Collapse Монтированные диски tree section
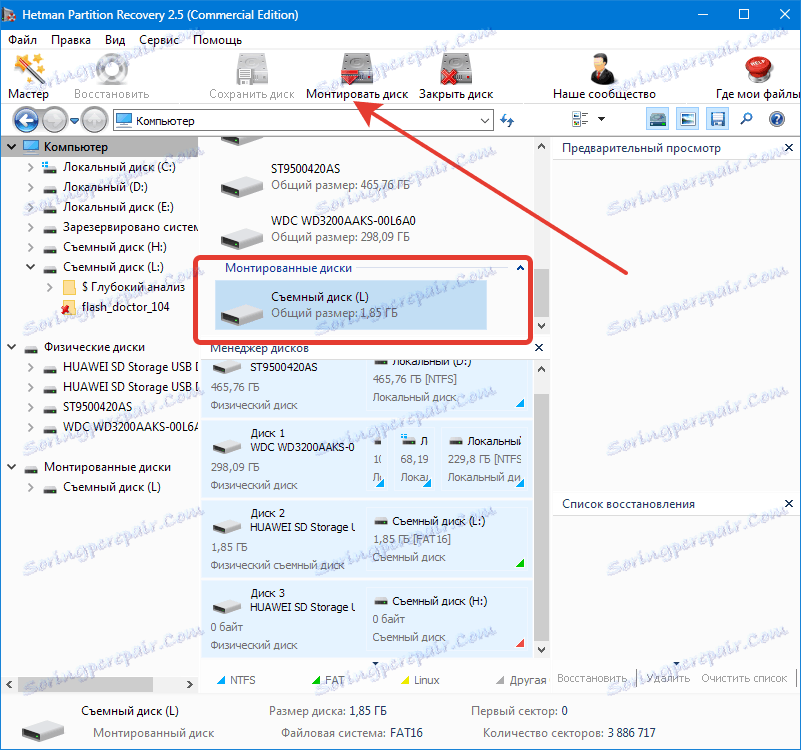This screenshot has height=750, width=801. [x=12, y=467]
